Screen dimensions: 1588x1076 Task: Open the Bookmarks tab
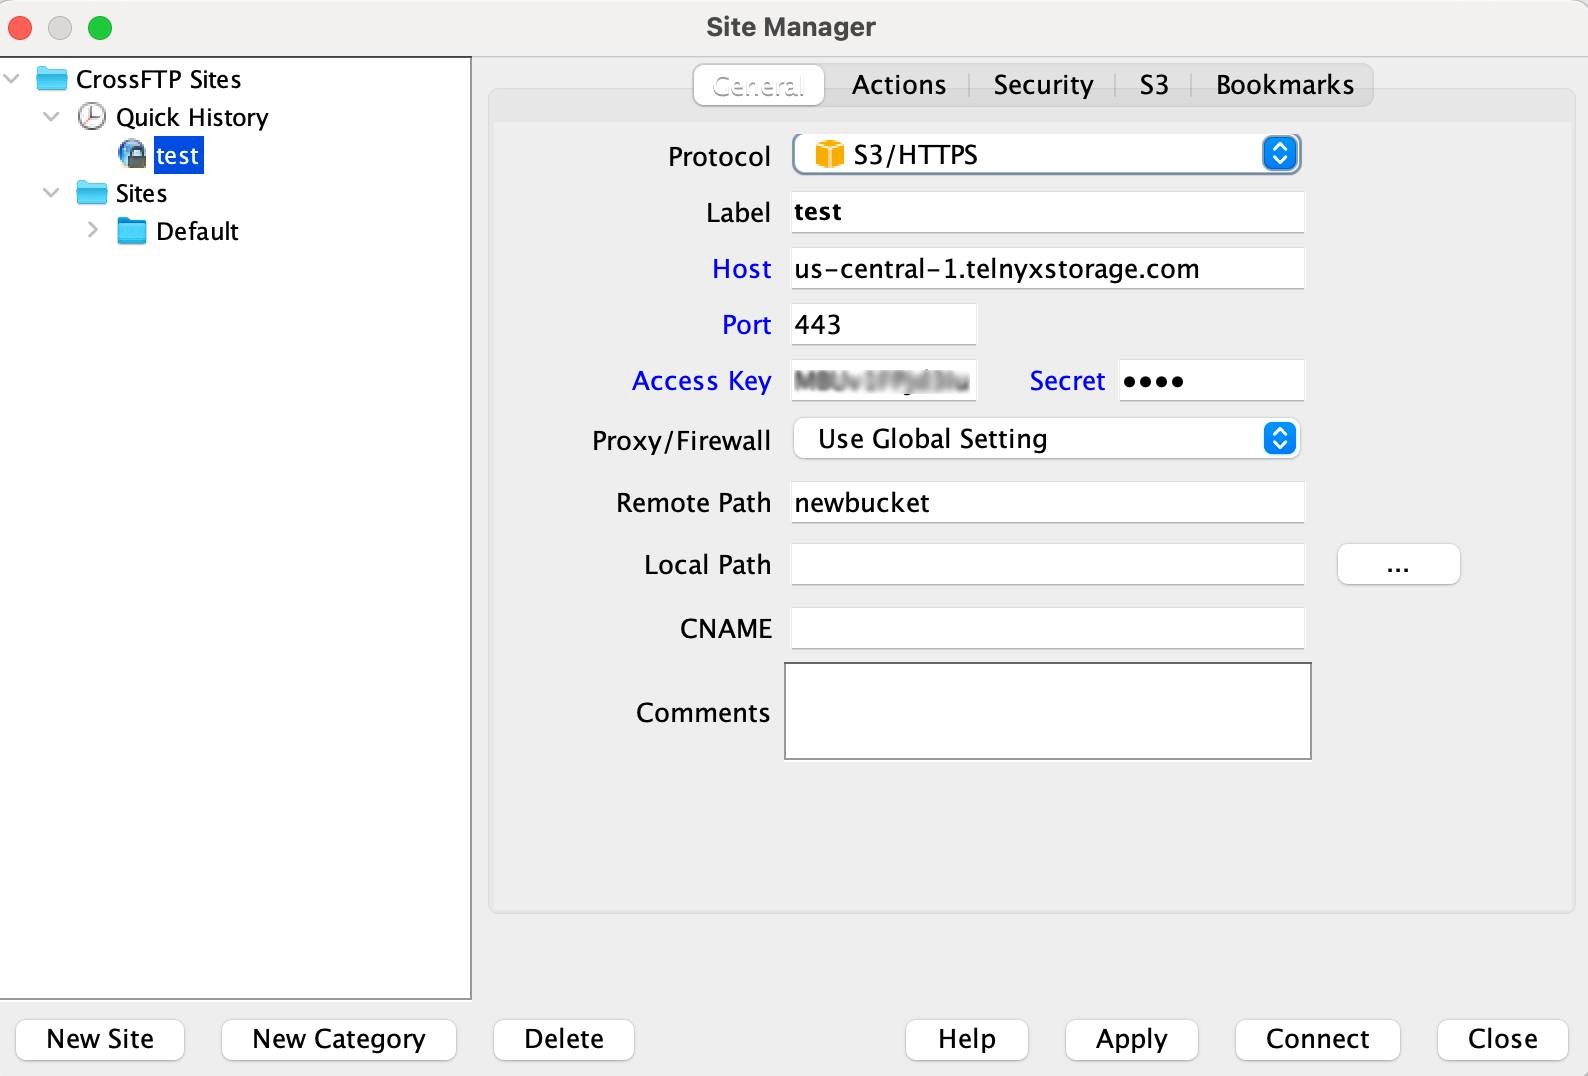[1285, 86]
